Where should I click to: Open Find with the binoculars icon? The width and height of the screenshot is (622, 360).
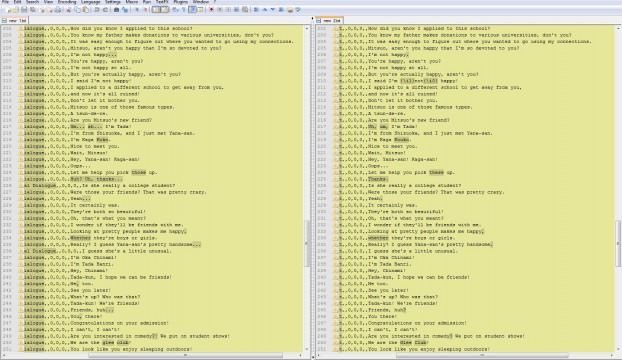[117, 10]
